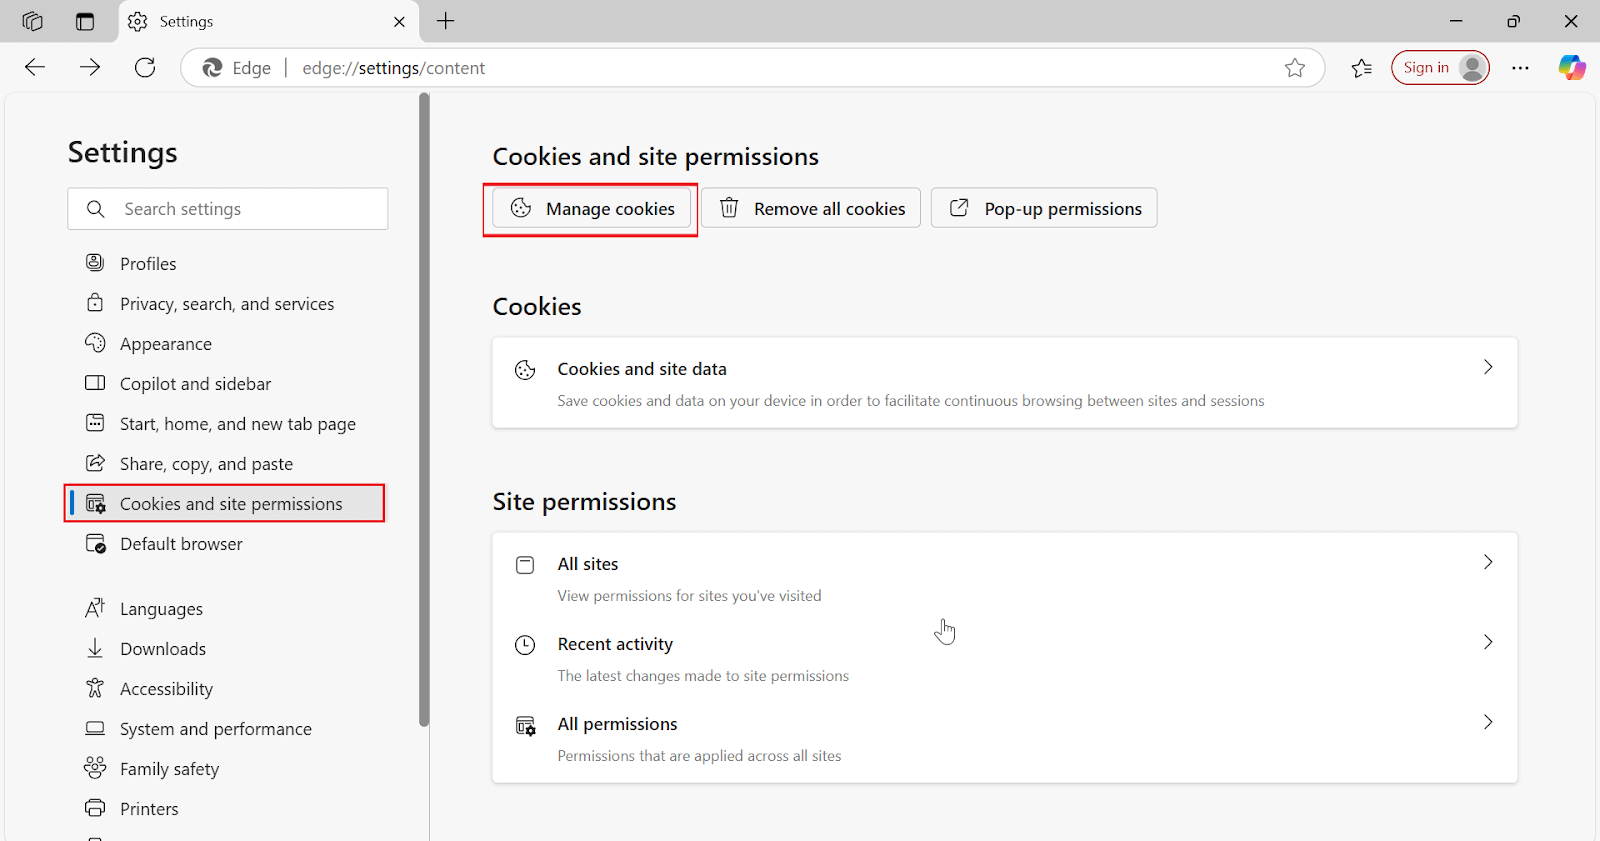Open browser workspaces icon
Viewport: 1600px width, 841px height.
[31, 20]
